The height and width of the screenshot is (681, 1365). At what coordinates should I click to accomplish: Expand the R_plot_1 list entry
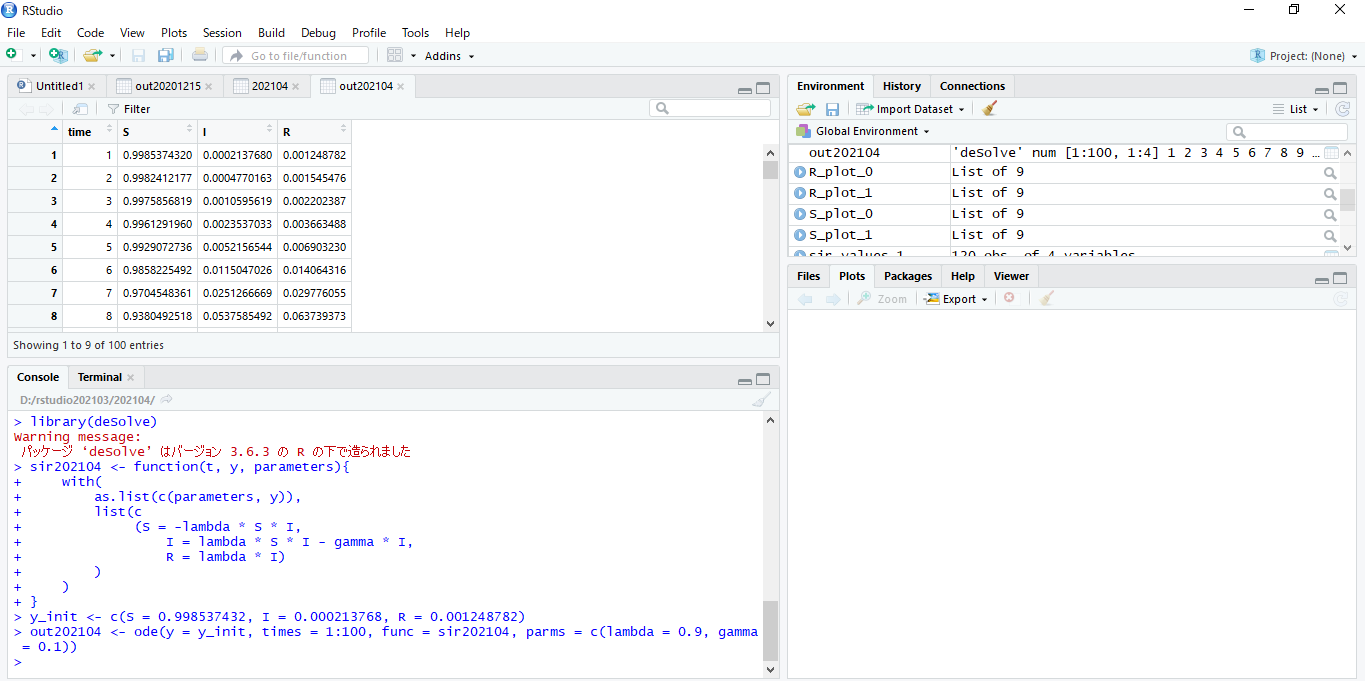(x=800, y=194)
